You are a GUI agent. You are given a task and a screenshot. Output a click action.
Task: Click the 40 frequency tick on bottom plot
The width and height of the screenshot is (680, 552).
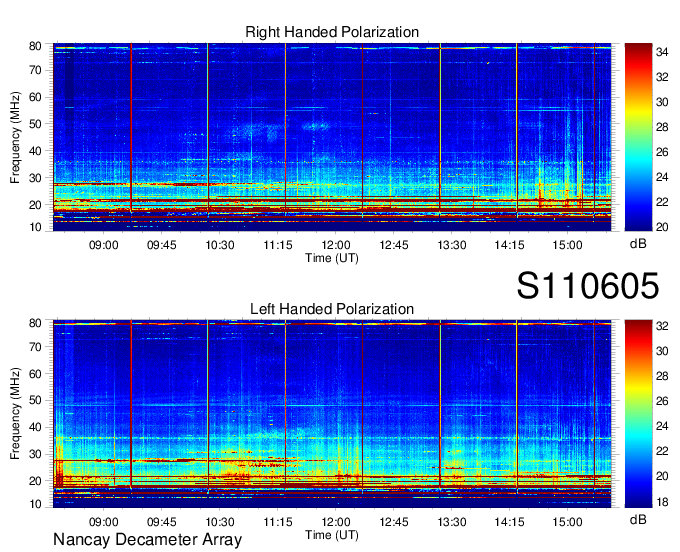pos(35,428)
